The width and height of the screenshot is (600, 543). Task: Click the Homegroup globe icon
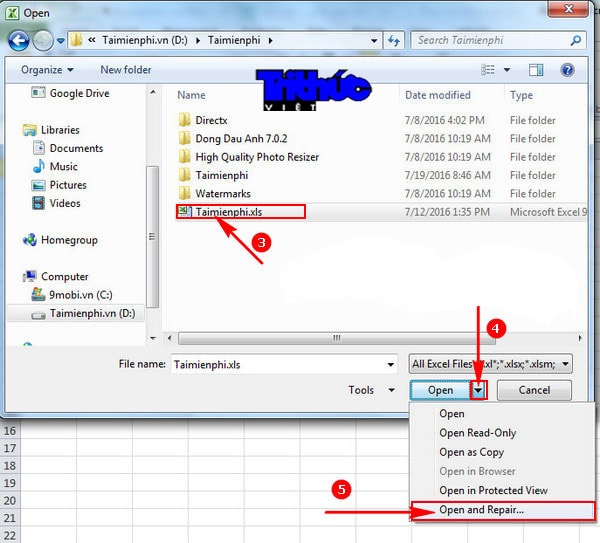point(30,240)
